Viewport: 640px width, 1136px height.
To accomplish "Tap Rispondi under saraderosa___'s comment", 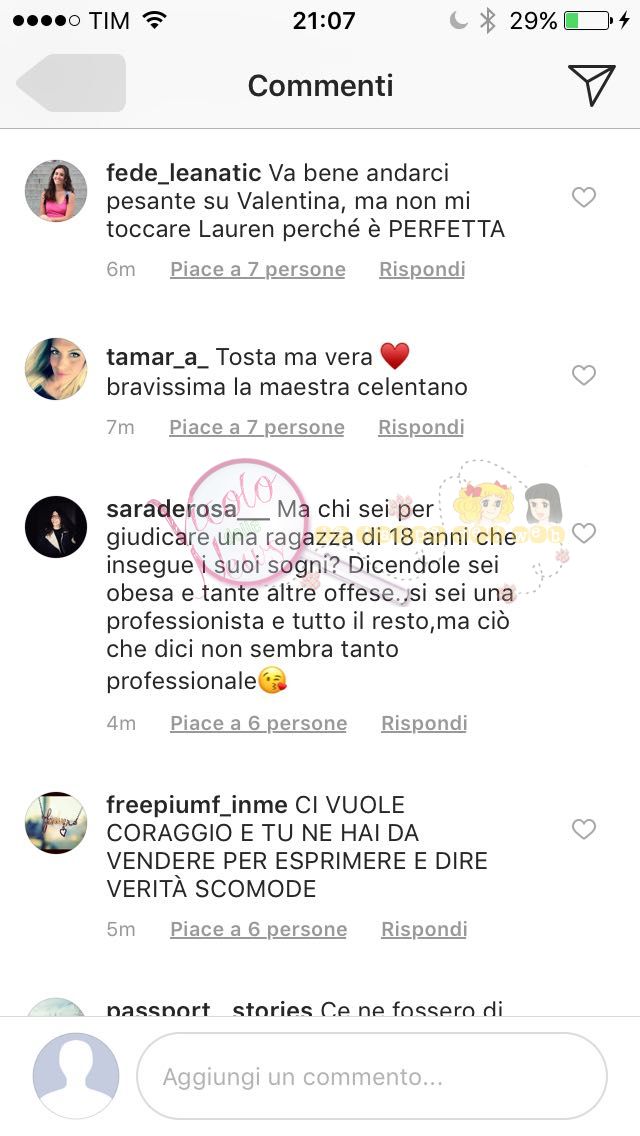I will (424, 723).
